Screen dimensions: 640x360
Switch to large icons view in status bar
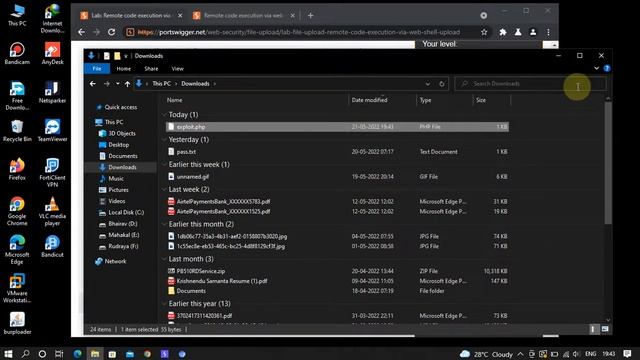605,329
